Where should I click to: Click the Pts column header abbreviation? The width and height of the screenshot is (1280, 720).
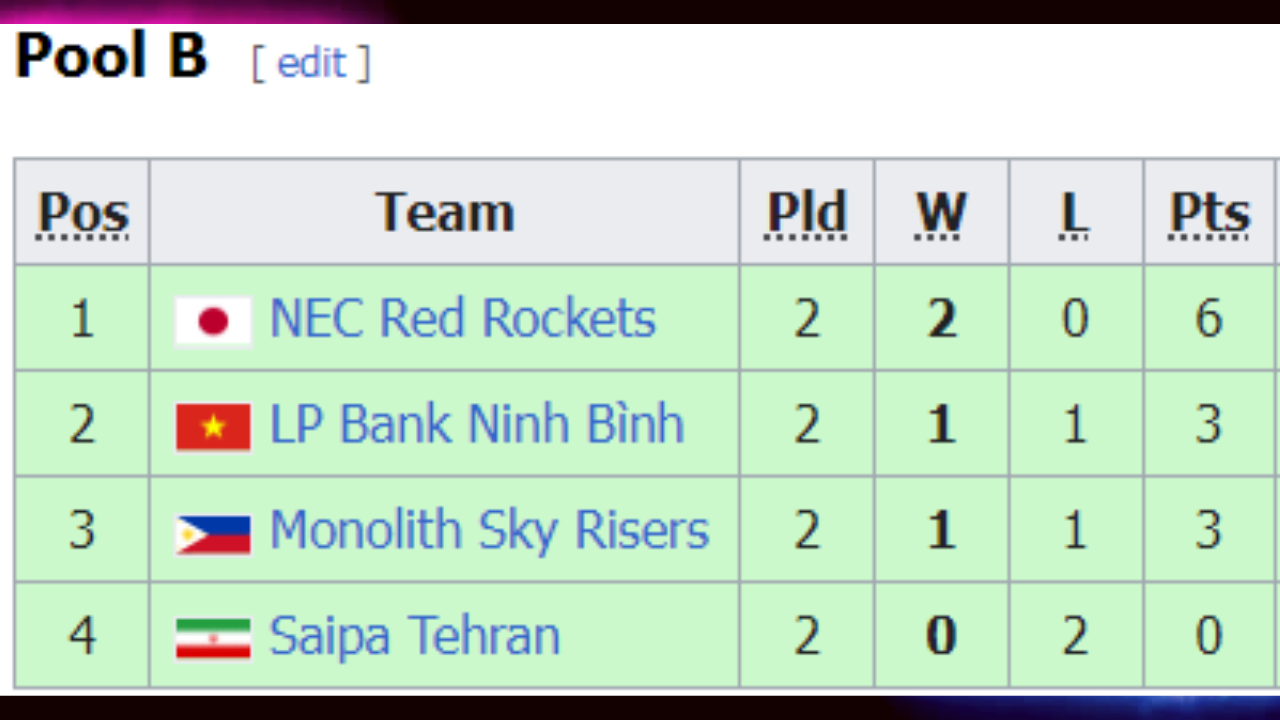click(x=1210, y=214)
